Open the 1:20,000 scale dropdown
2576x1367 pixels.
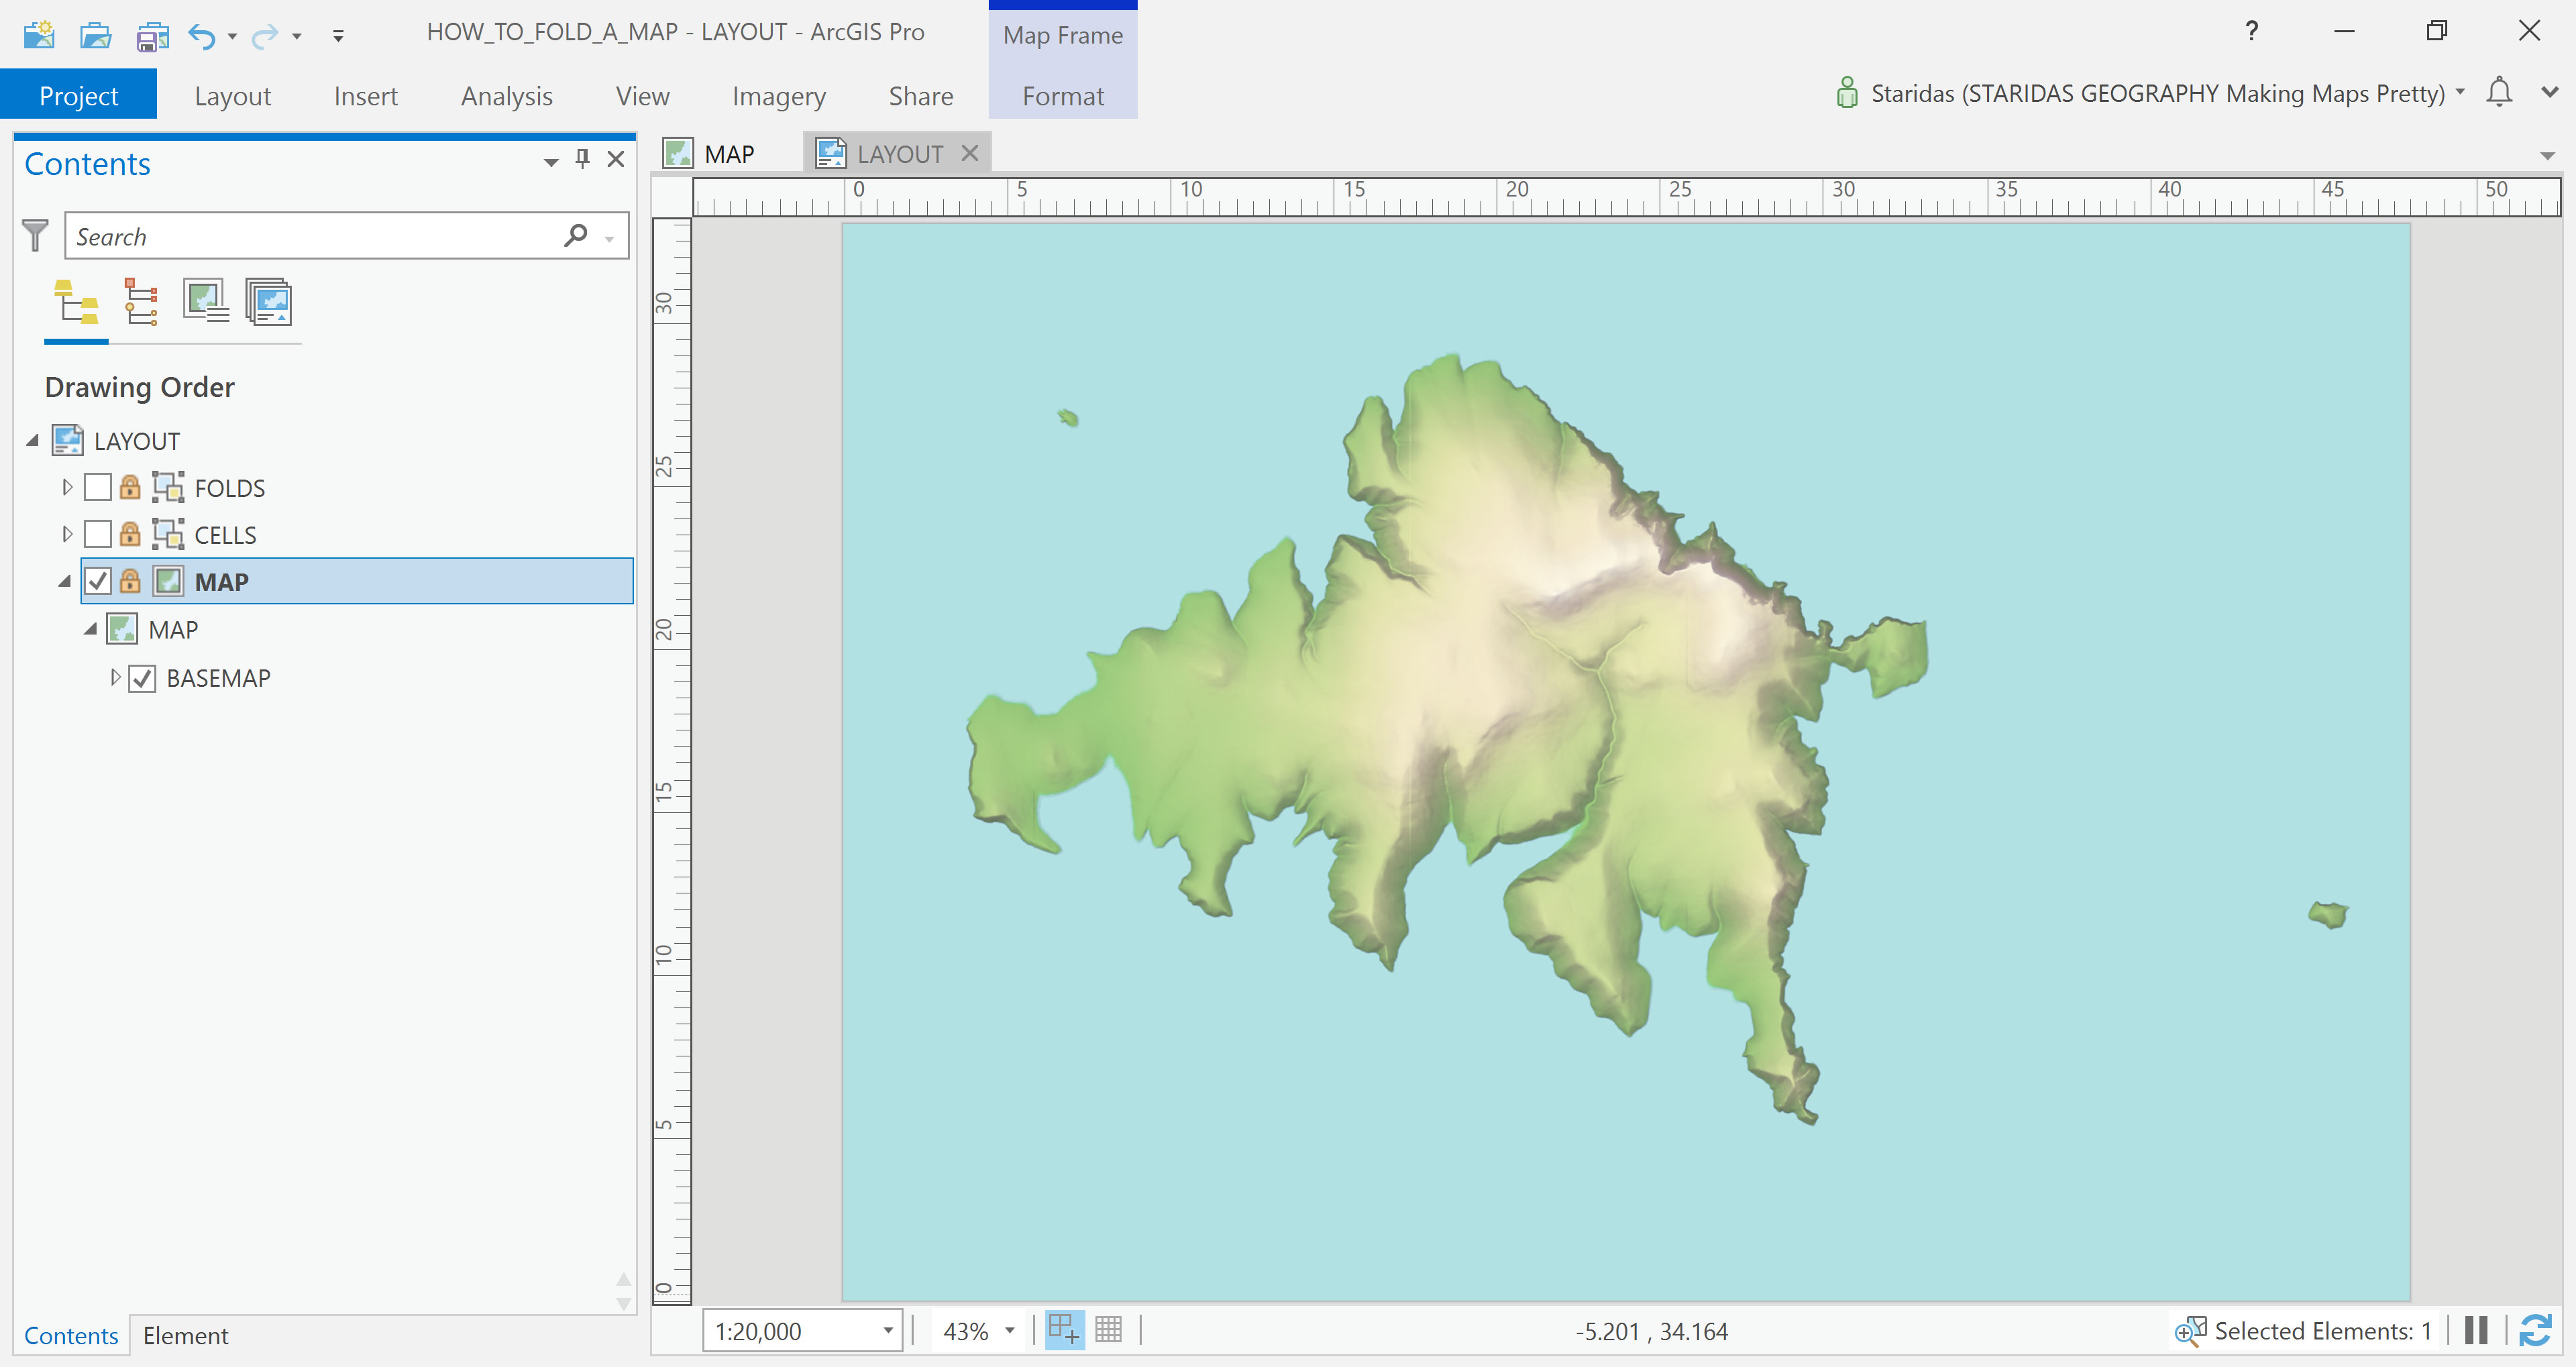(887, 1330)
